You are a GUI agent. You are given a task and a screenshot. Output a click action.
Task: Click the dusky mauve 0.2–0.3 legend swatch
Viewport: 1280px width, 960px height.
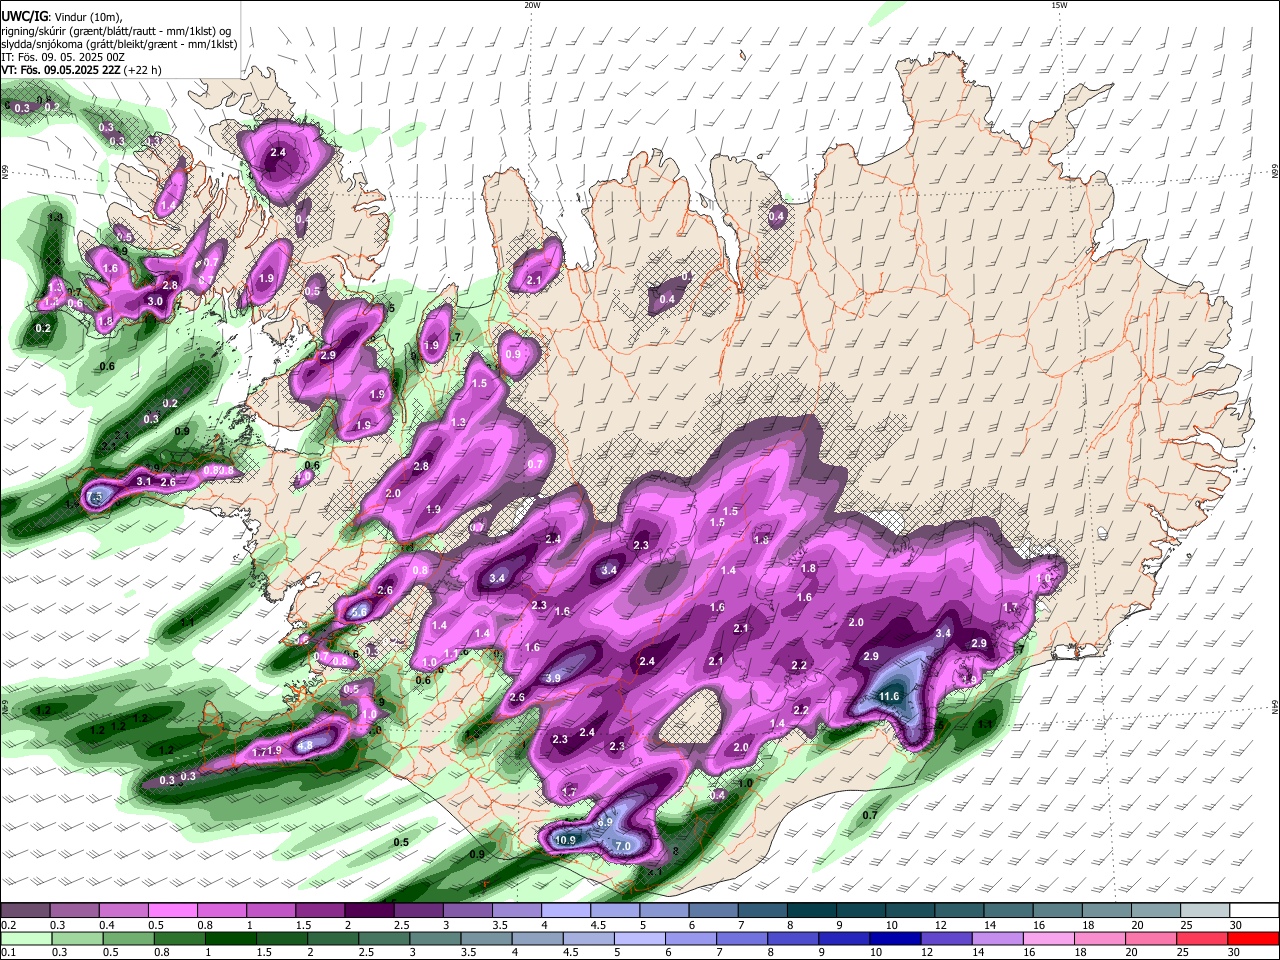click(x=25, y=911)
